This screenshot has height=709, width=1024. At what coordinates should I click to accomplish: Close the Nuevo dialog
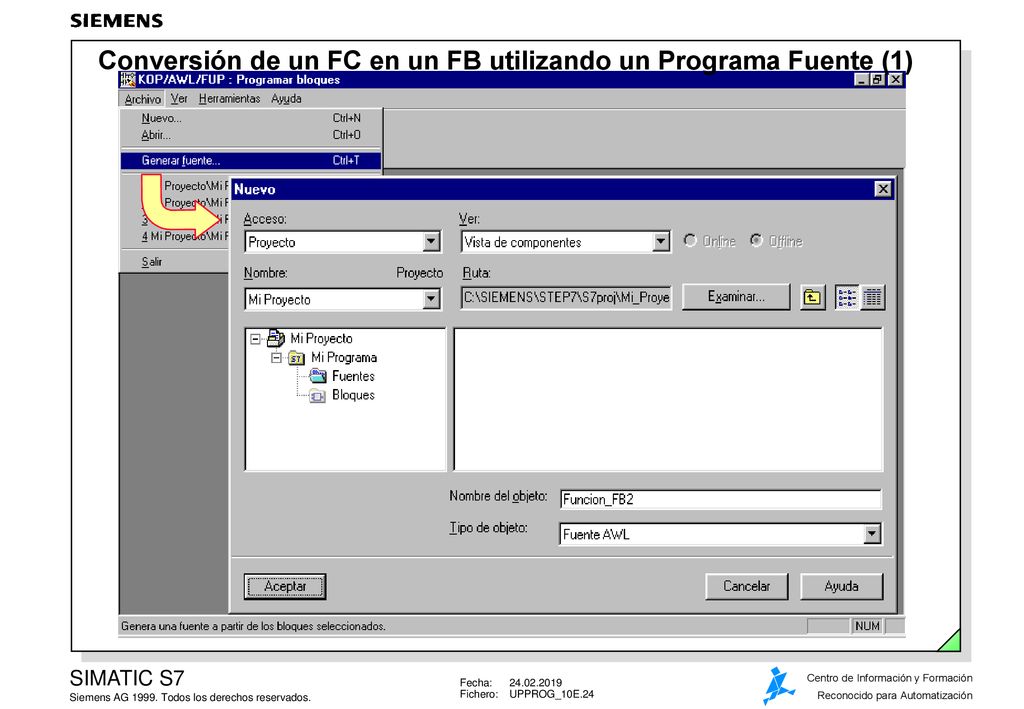[x=883, y=189]
